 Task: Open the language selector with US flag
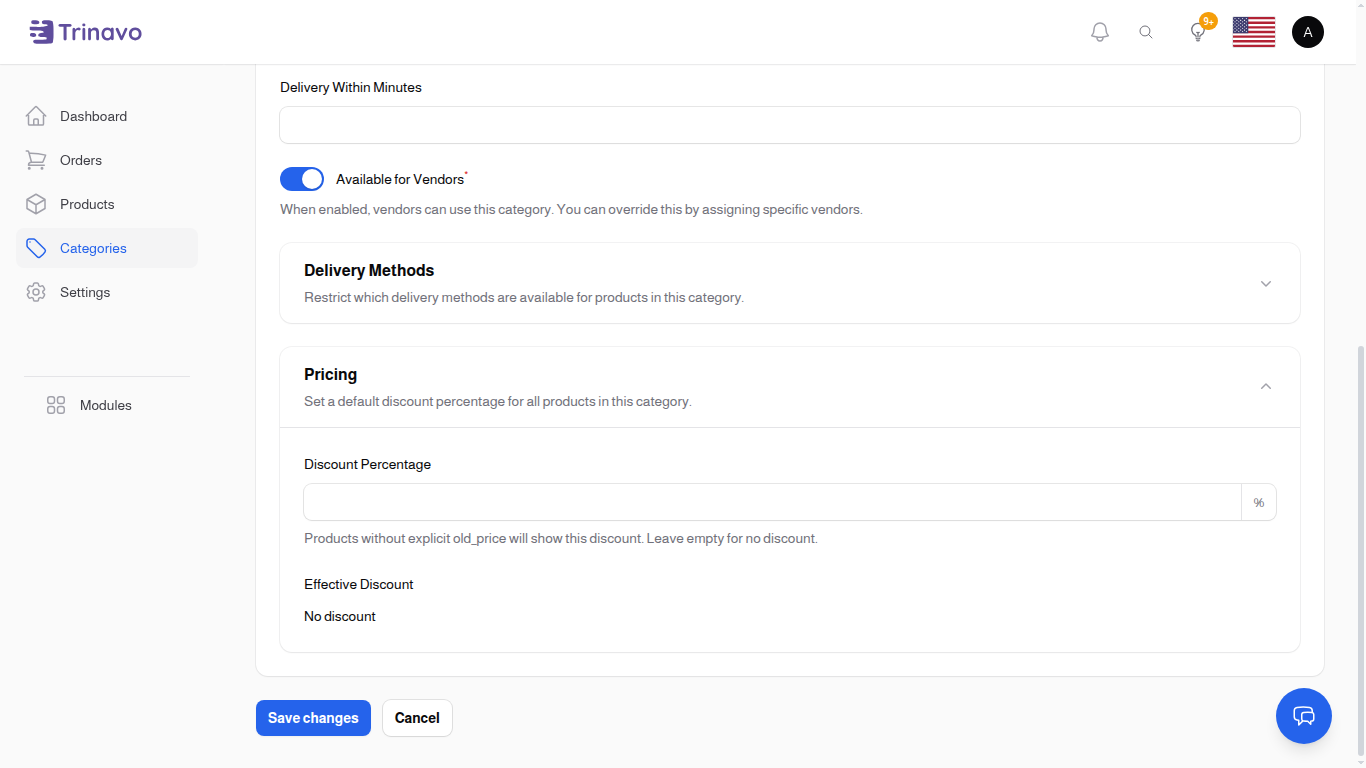pyautogui.click(x=1253, y=31)
